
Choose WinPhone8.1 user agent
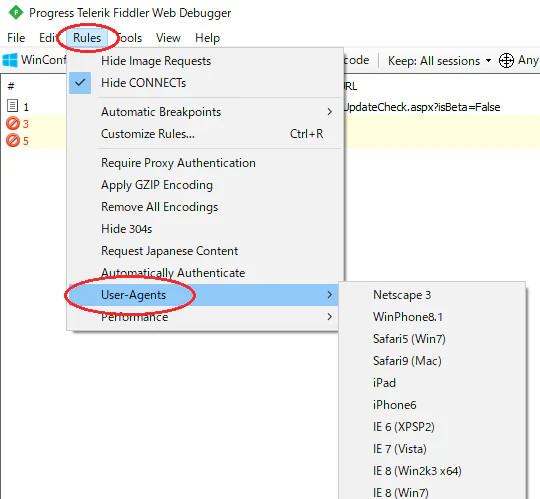click(x=432, y=317)
